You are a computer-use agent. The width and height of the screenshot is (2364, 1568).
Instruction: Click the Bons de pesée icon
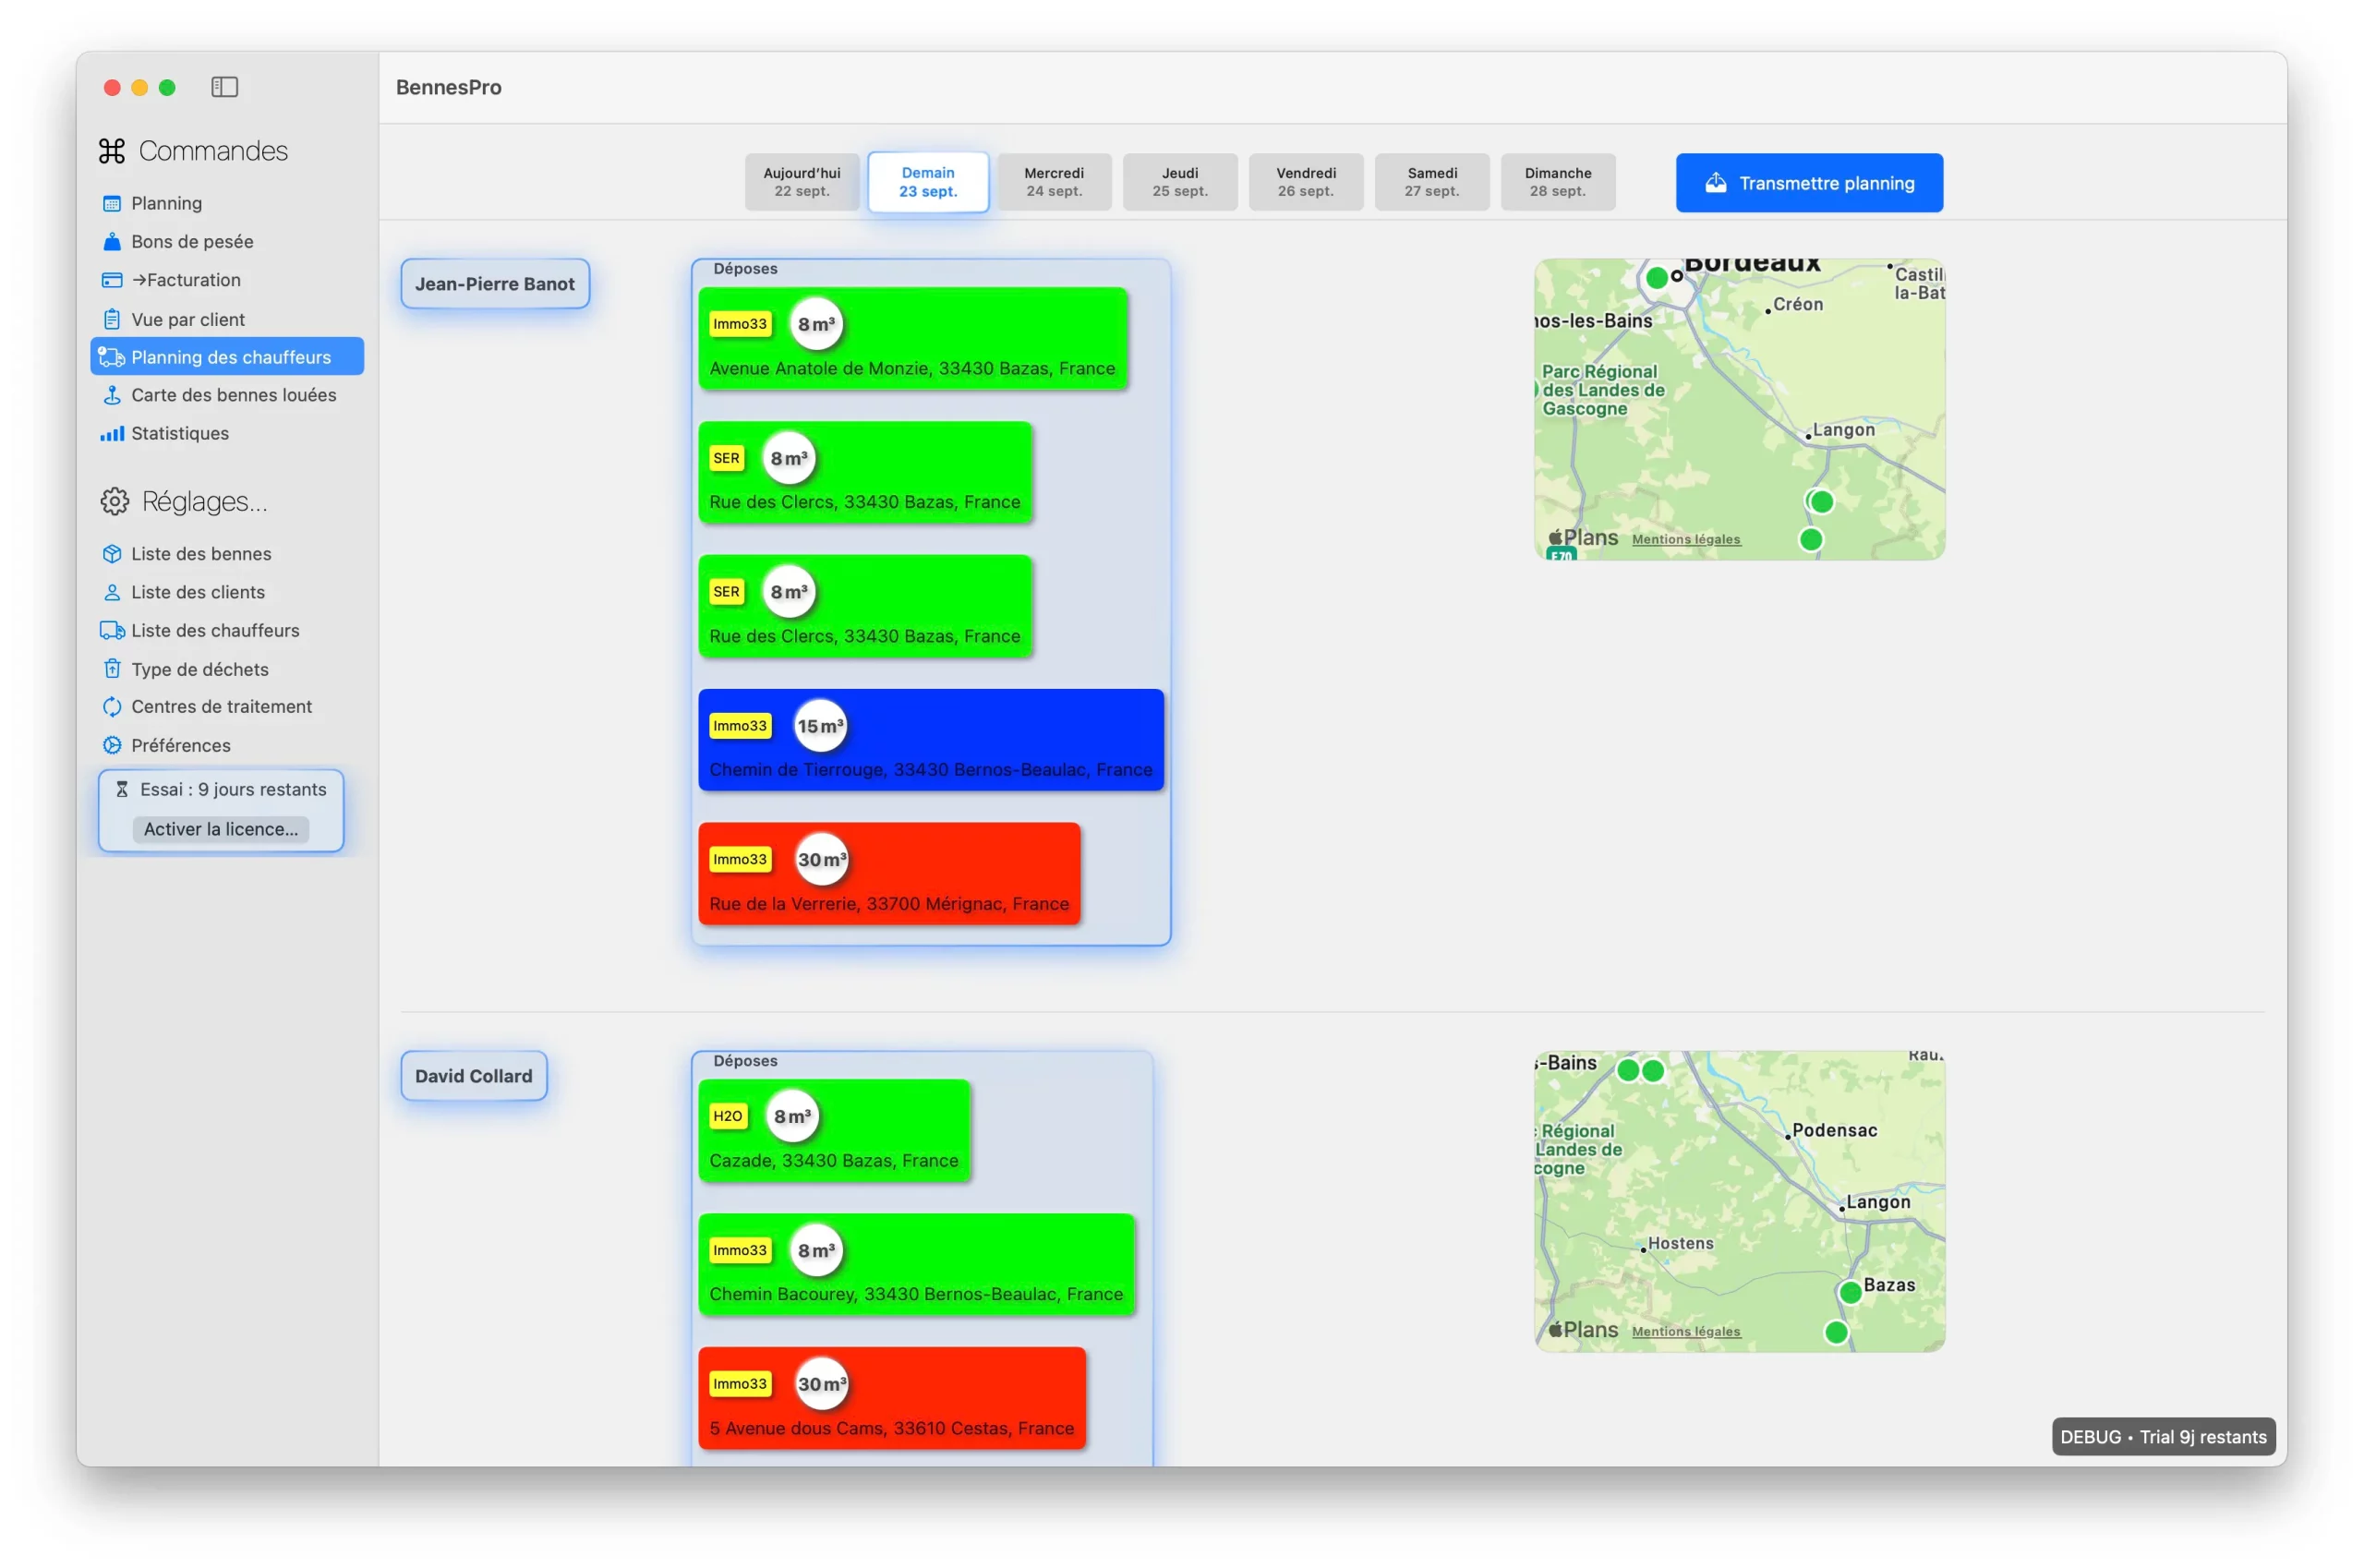click(112, 242)
